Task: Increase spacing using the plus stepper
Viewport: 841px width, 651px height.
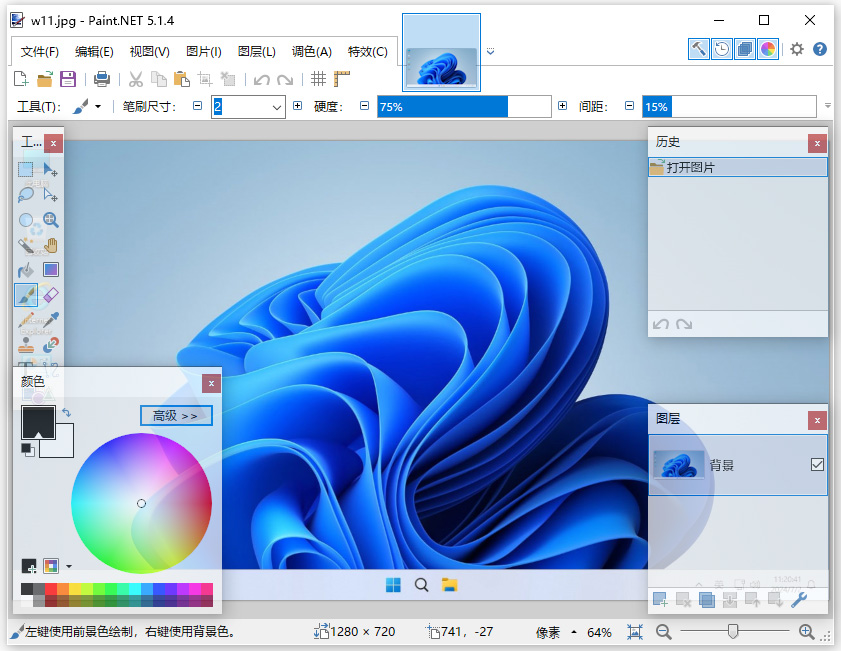Action: [x=561, y=106]
